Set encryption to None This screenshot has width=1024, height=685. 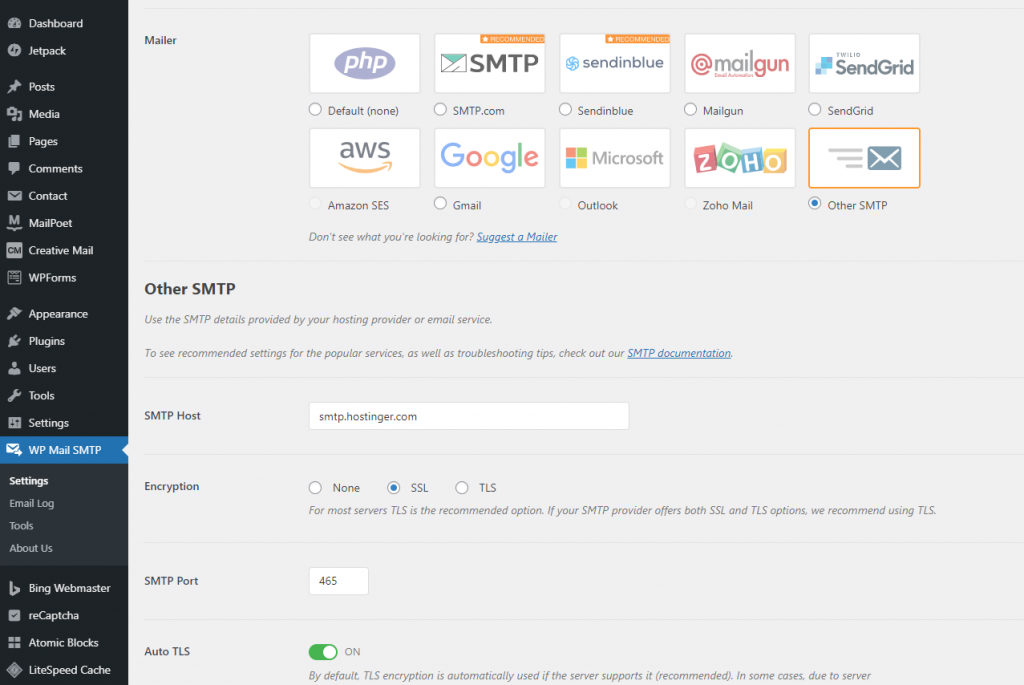(x=315, y=488)
